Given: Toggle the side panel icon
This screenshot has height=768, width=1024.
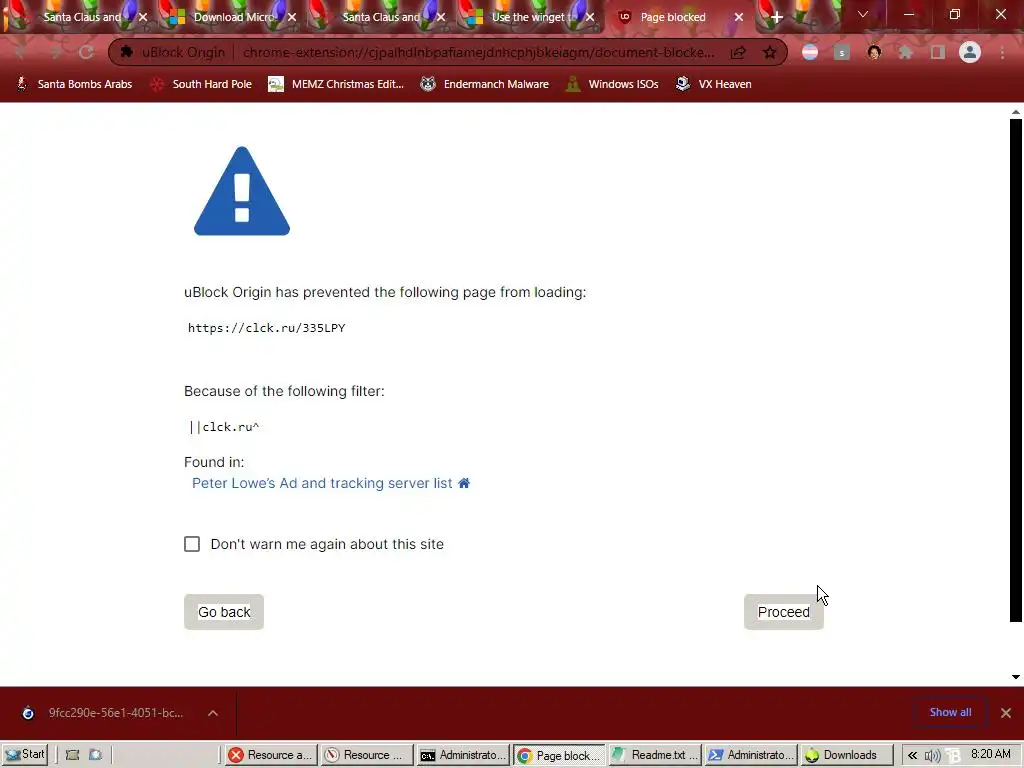Looking at the screenshot, I should click(937, 52).
